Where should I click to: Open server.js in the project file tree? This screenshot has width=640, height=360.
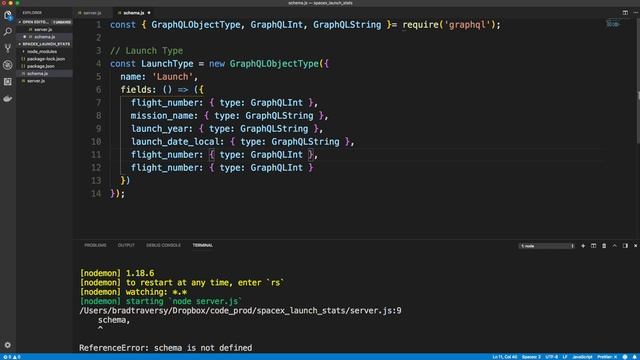36,81
